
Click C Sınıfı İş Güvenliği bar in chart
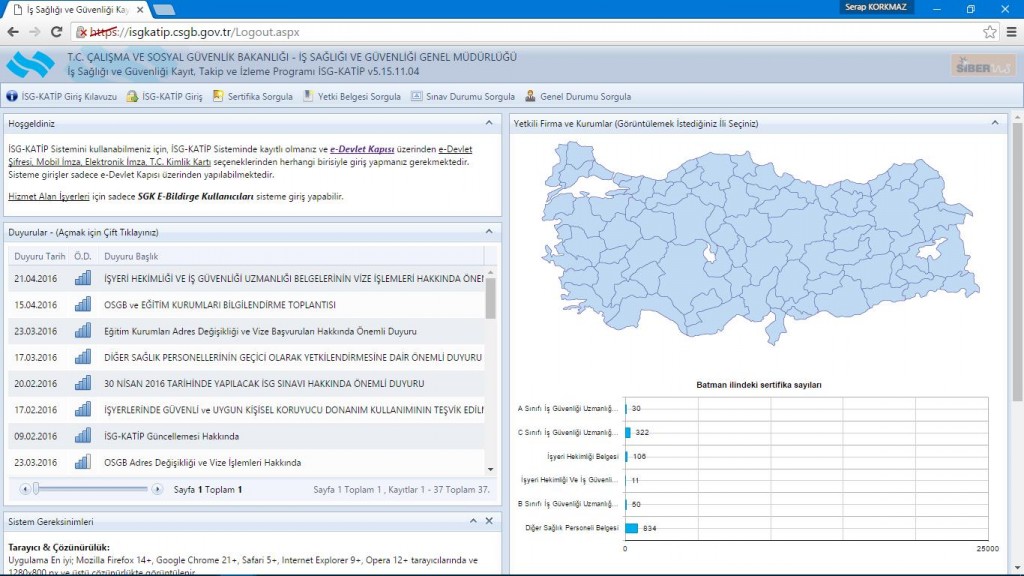pyautogui.click(x=628, y=432)
